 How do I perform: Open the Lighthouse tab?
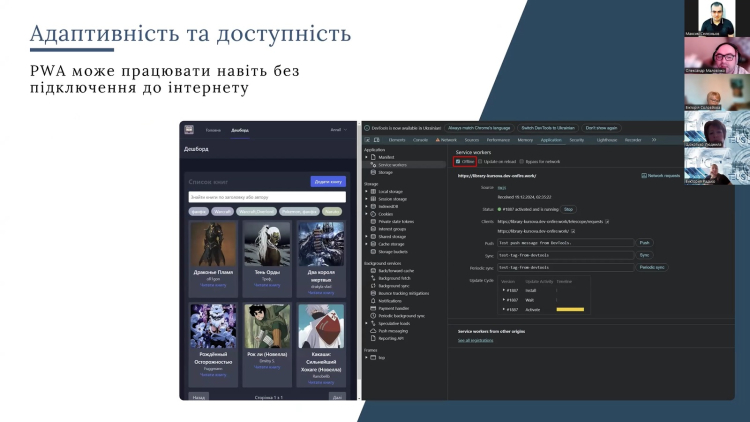(607, 140)
